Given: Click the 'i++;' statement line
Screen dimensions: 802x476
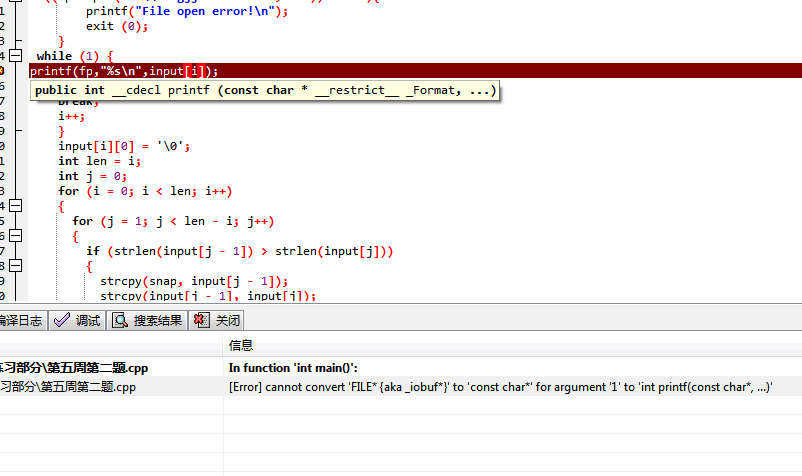Looking at the screenshot, I should tap(72, 116).
